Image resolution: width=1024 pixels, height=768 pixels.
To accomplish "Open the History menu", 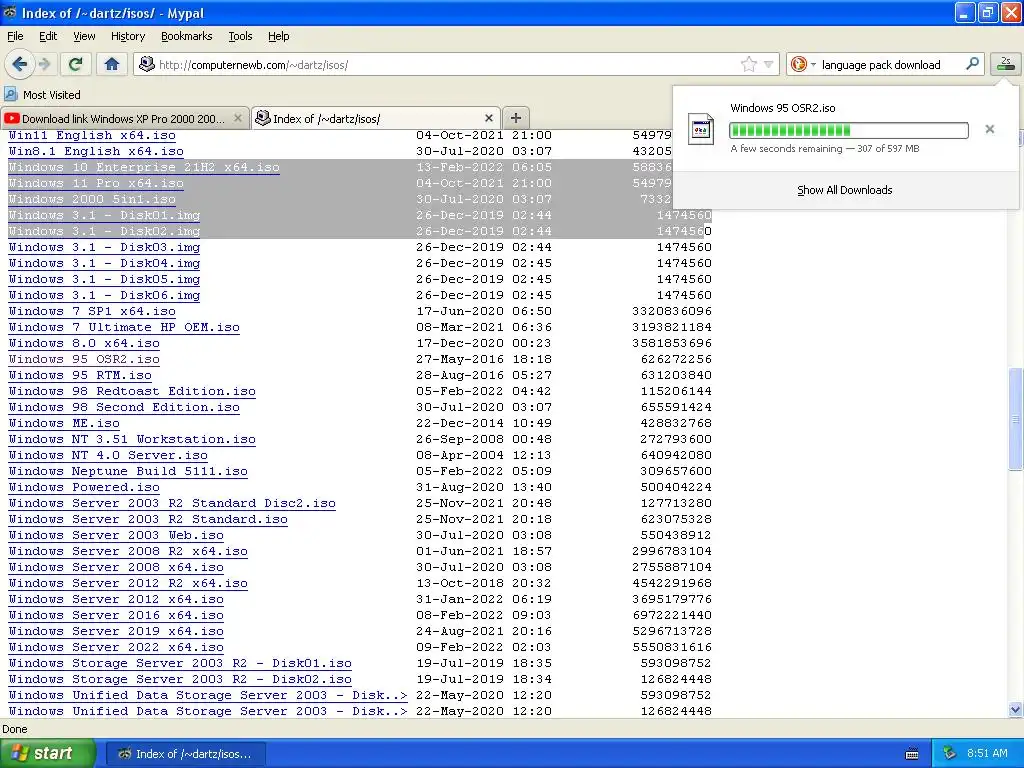I will 128,36.
